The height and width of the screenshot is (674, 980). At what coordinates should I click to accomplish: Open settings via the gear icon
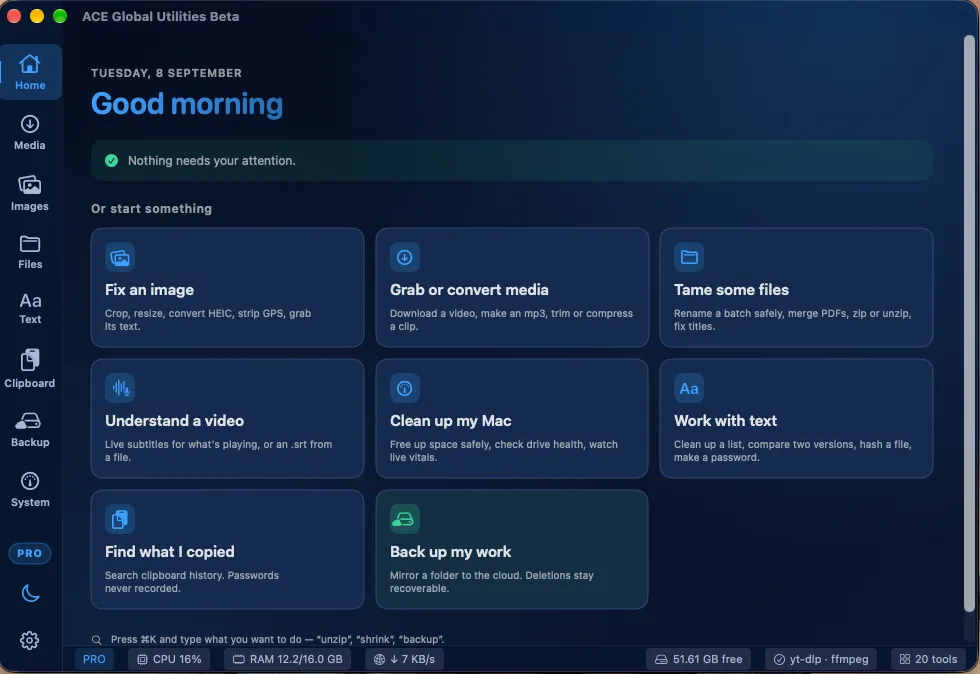(29, 640)
